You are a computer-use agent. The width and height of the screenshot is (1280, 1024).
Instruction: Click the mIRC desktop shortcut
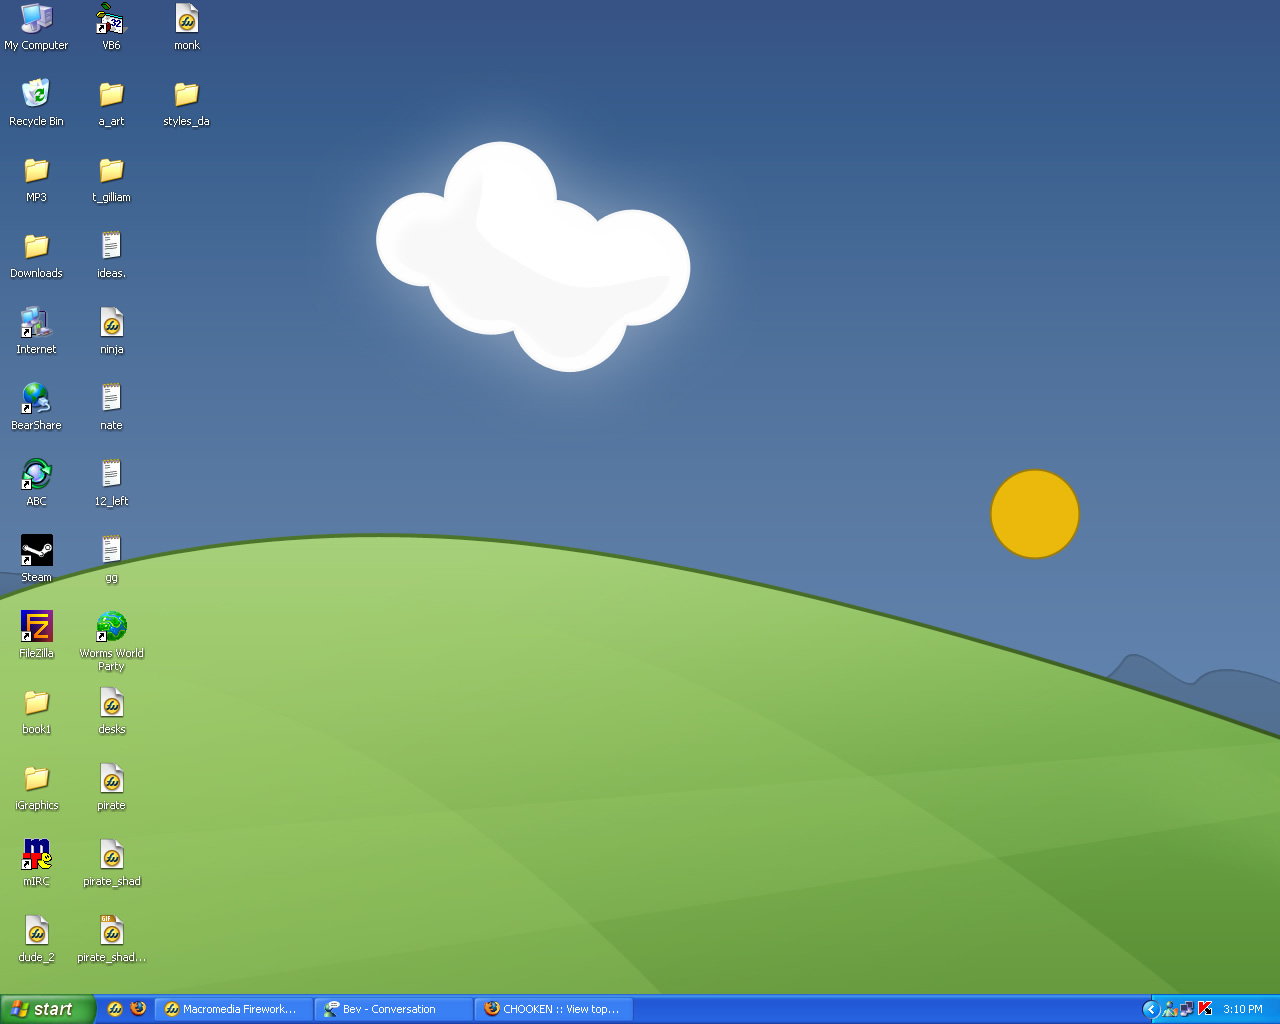pyautogui.click(x=36, y=855)
